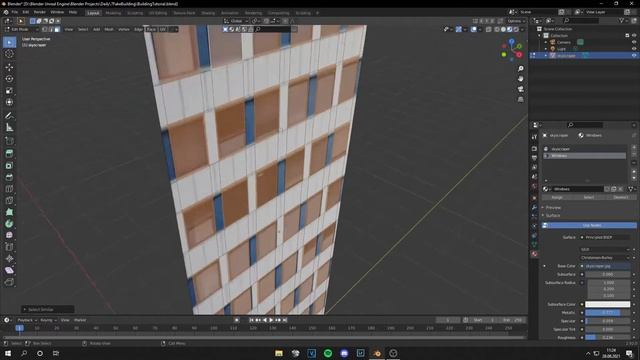
Task: Open the Playback dropdown in timeline
Action: tap(27, 320)
